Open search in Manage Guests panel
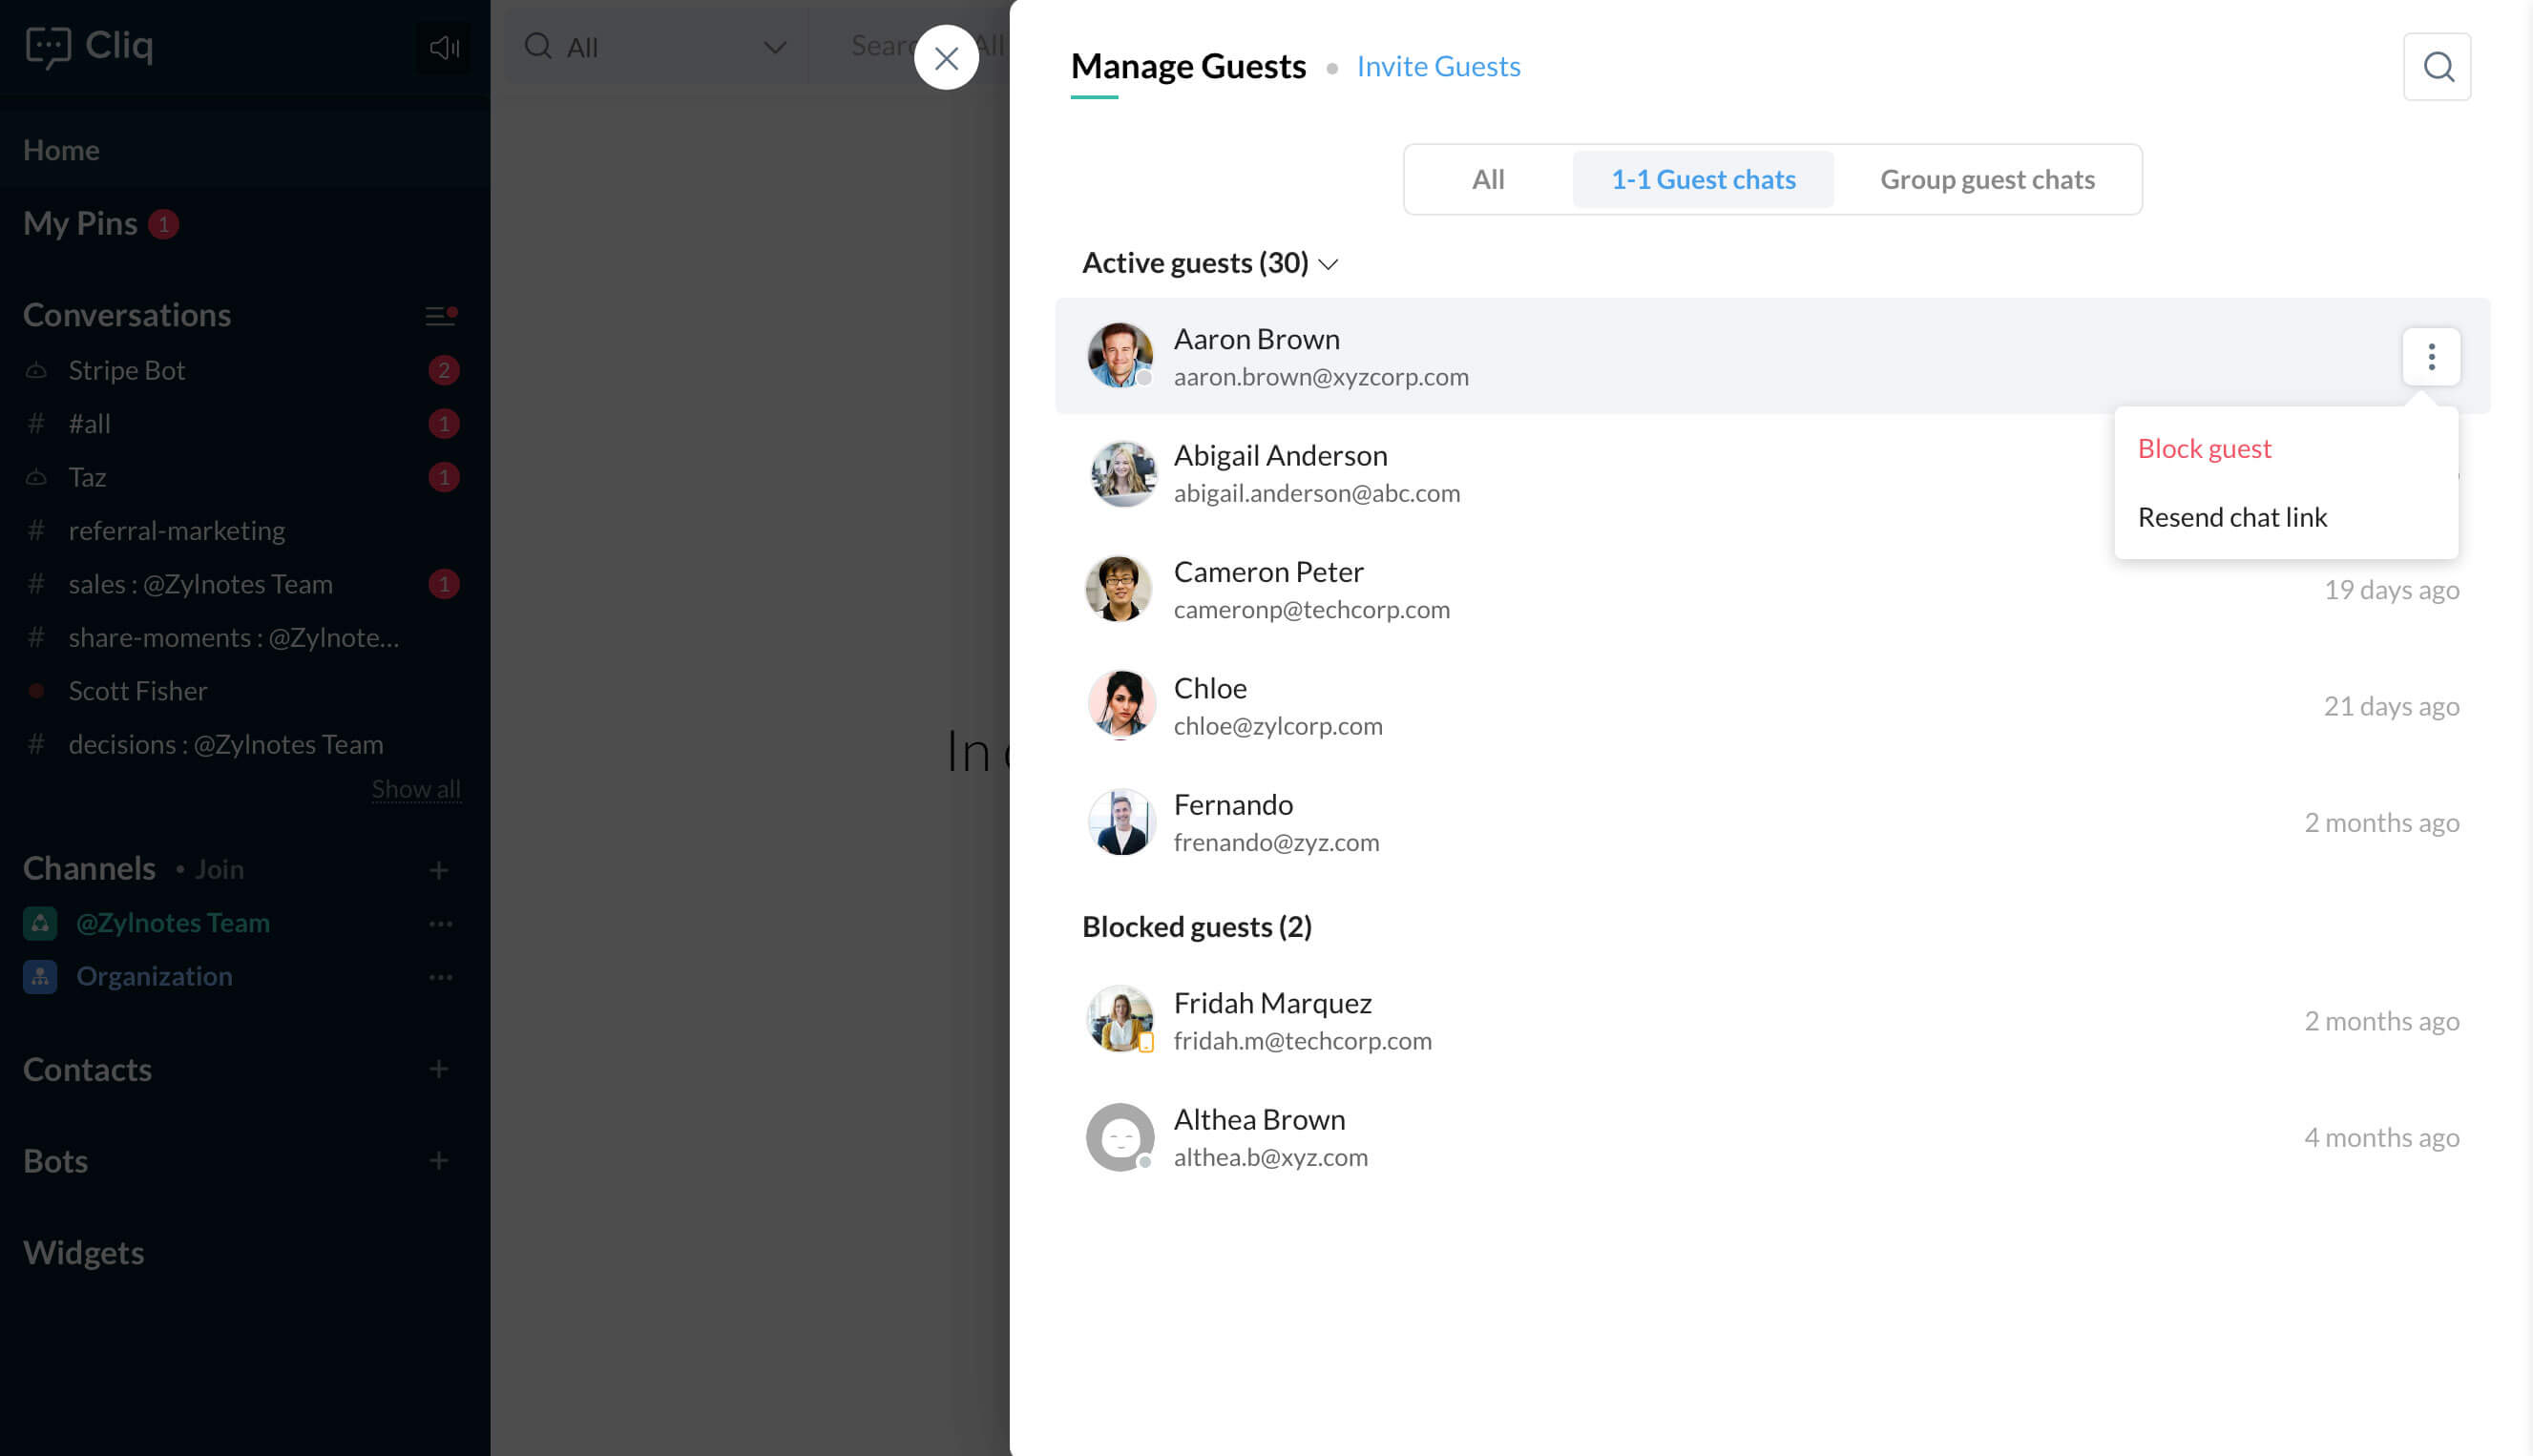 (2437, 67)
